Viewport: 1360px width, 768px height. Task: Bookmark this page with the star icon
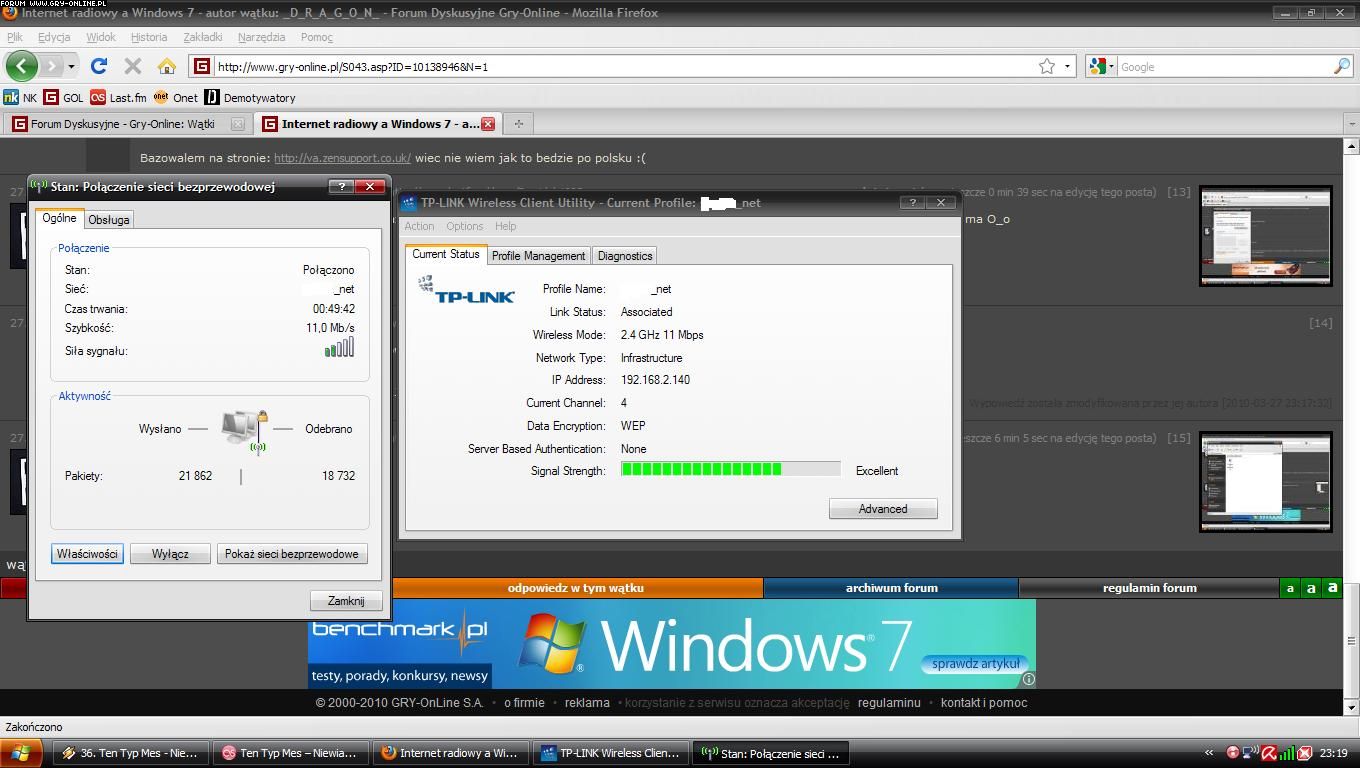(x=1047, y=66)
